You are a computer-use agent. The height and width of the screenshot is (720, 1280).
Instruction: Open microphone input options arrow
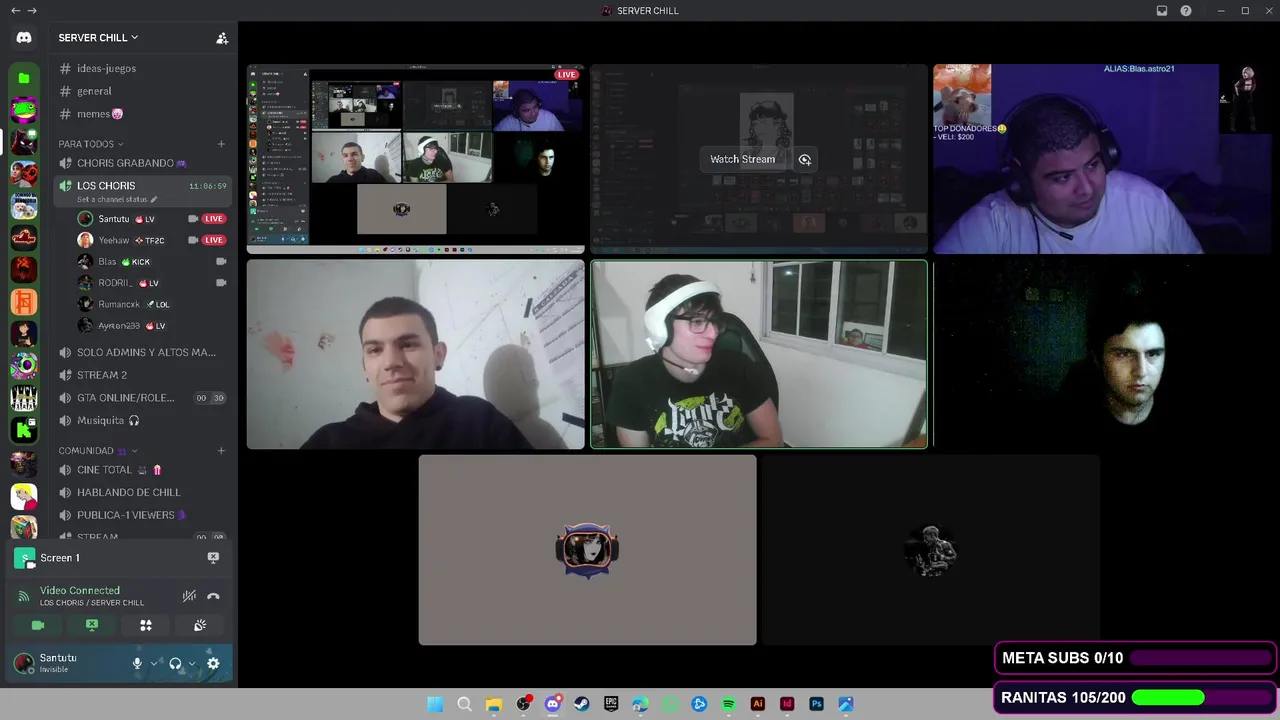pos(154,663)
